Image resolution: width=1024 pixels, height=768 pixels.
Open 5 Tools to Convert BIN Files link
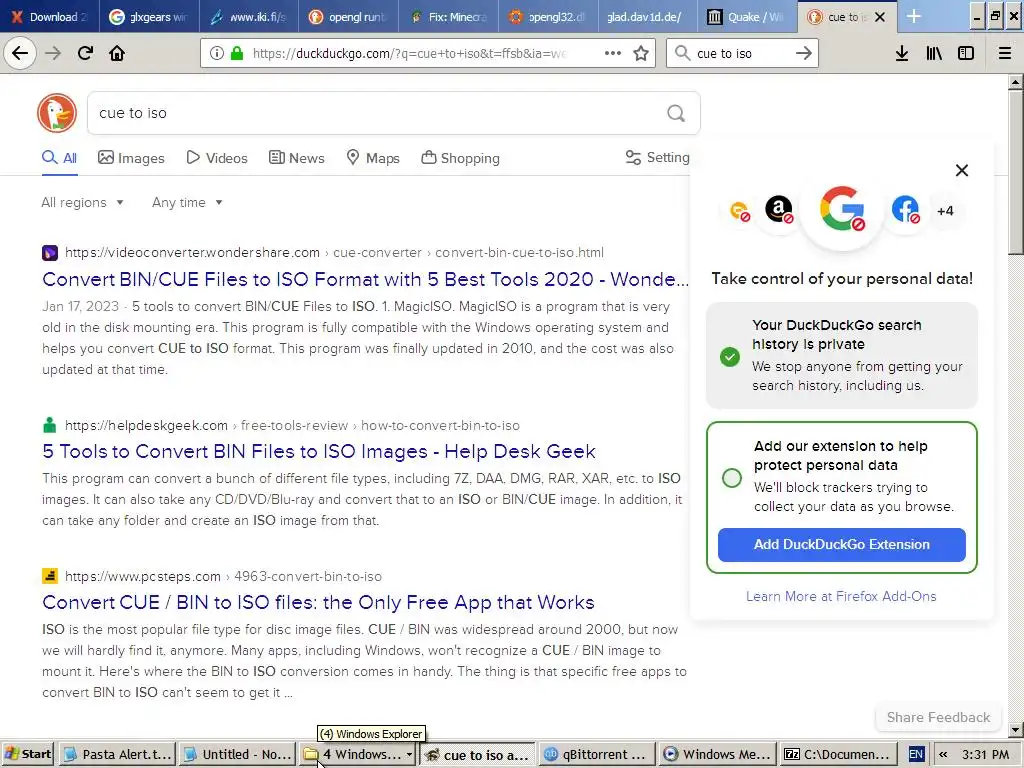click(x=319, y=451)
